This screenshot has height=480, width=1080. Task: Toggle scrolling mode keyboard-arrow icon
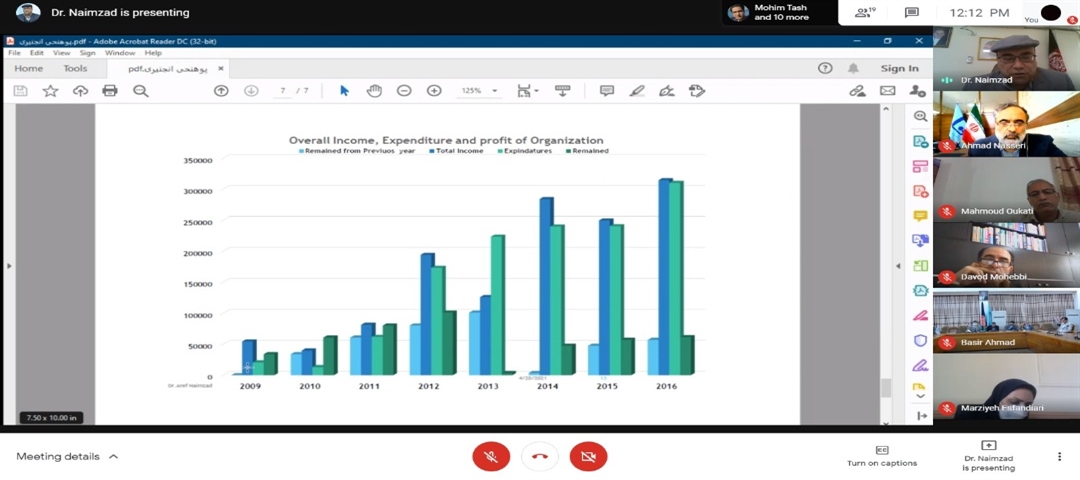tap(563, 90)
